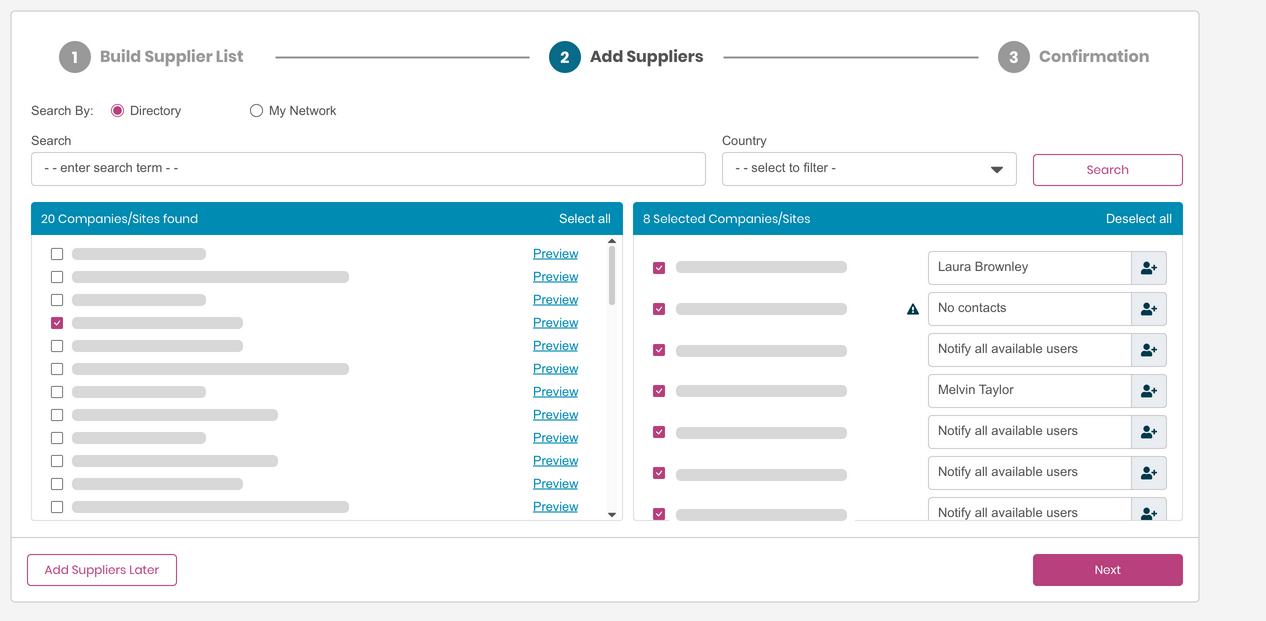The height and width of the screenshot is (621, 1266).
Task: Click add-contact icon beside Laura Brownley
Action: 1148,268
